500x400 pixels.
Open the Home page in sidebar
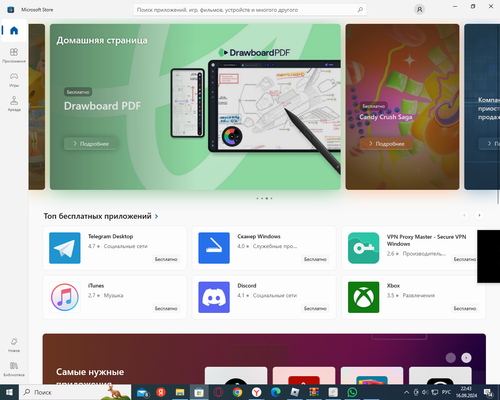(x=14, y=31)
